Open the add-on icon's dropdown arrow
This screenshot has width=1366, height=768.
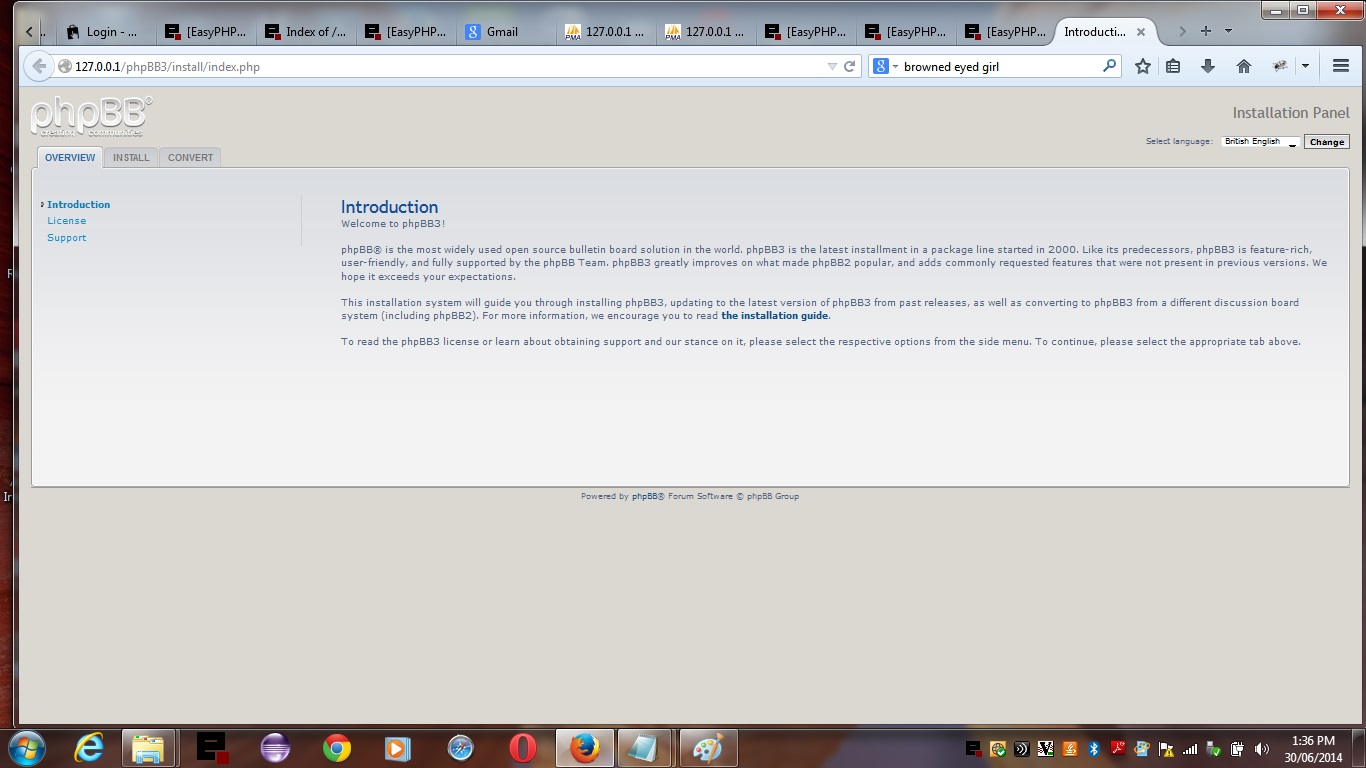point(1305,66)
